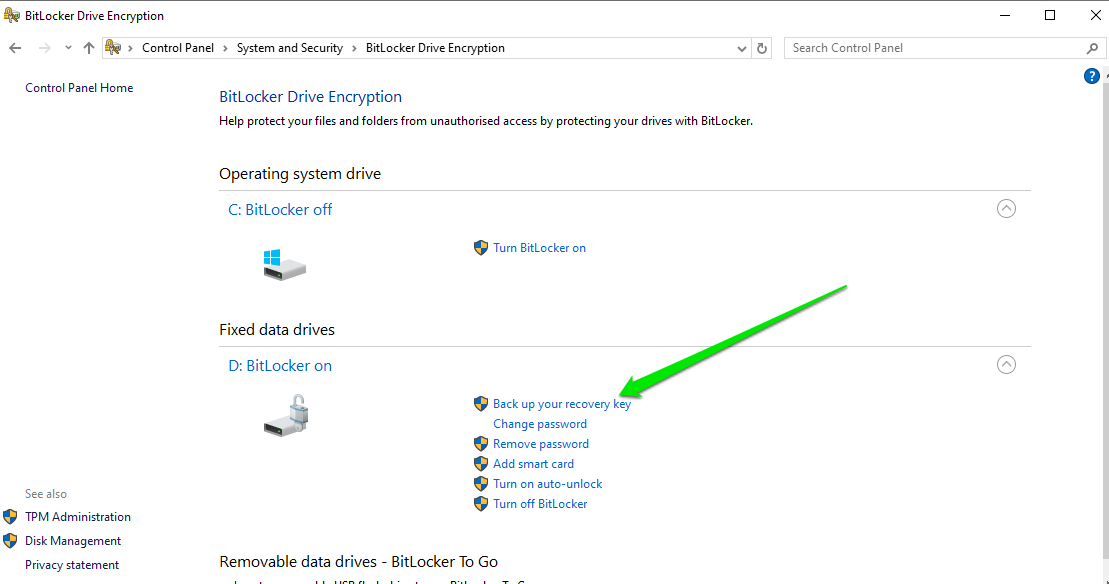Screen dimensions: 1109x584
Task: Click the locked D: drive icon
Action: coord(286,414)
